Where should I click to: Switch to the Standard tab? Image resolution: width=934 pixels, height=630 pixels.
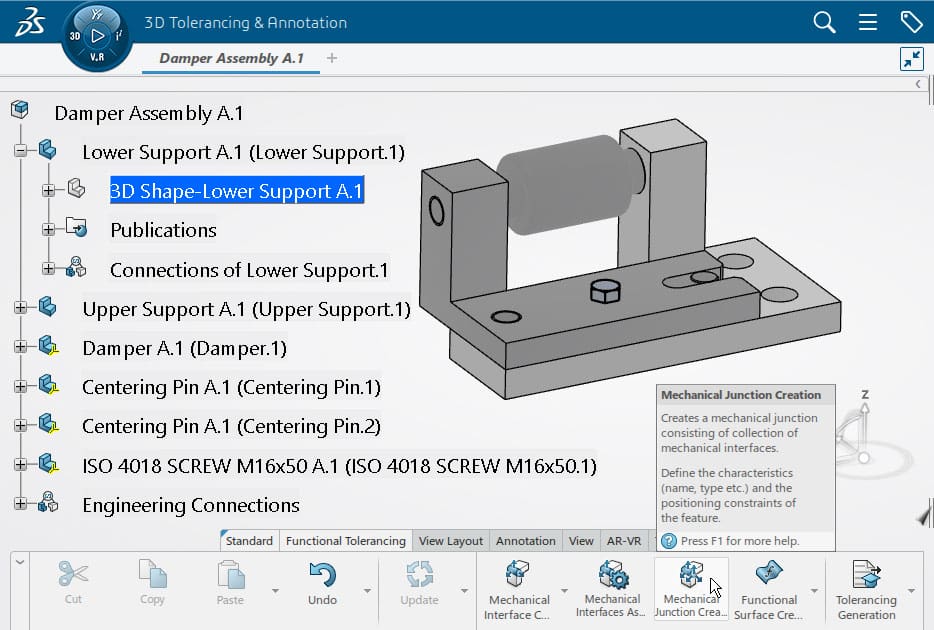249,541
